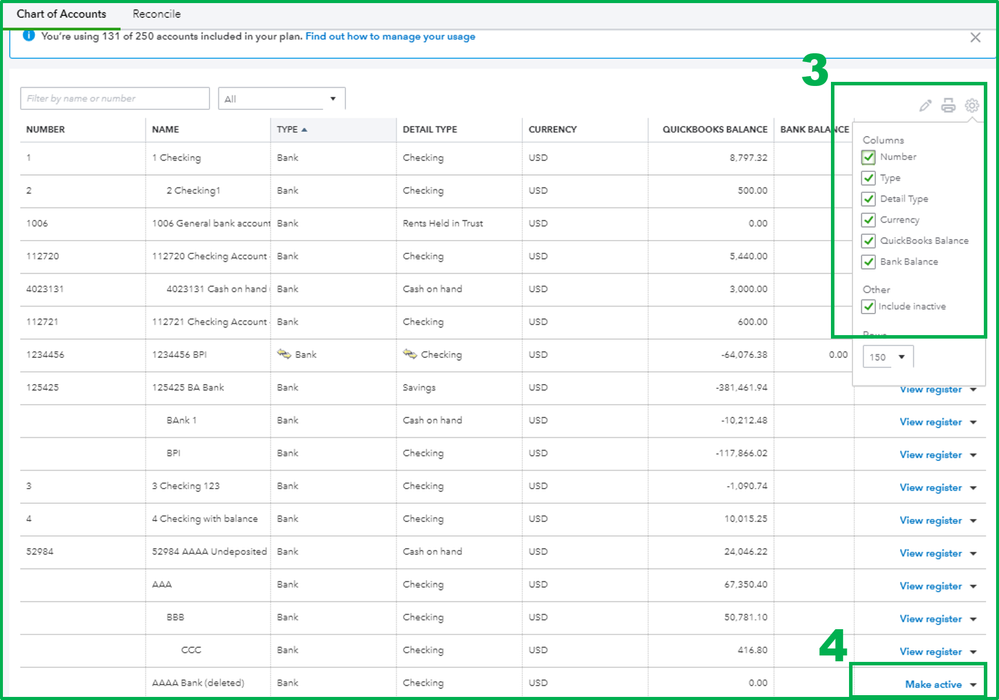
Task: Toggle the Bank Balance column checkbox
Action: pos(868,262)
